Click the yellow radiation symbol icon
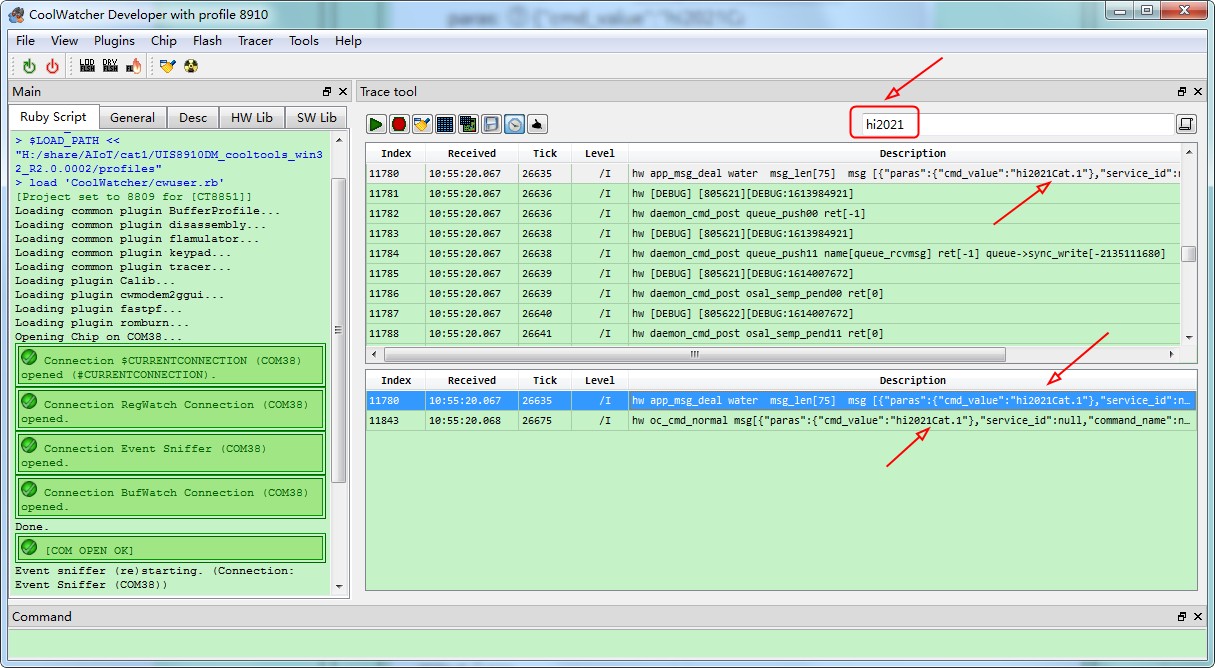The height and width of the screenshot is (668, 1215). [x=191, y=66]
